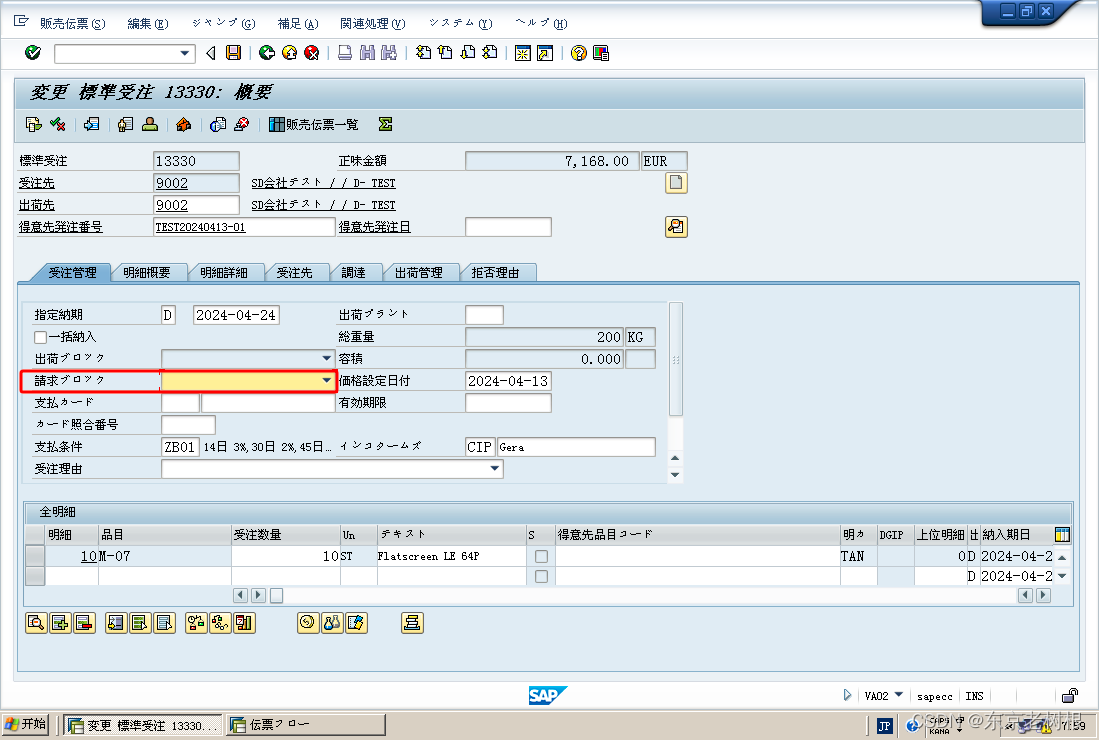Click the red Cancel icon
1099x740 pixels.
(312, 53)
